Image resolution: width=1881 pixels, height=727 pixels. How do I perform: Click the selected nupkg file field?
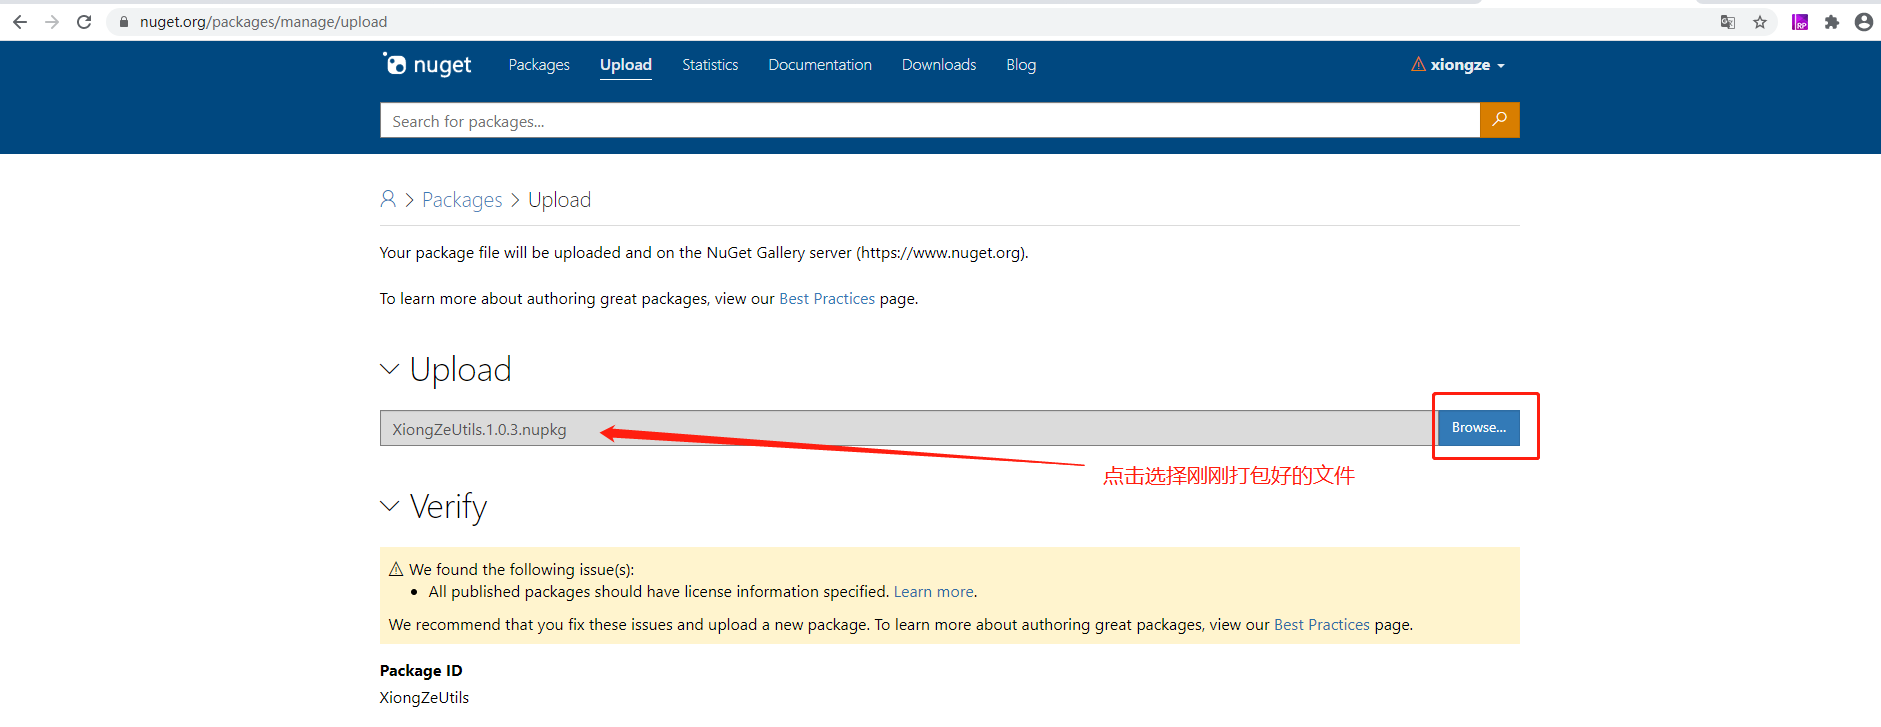(909, 428)
